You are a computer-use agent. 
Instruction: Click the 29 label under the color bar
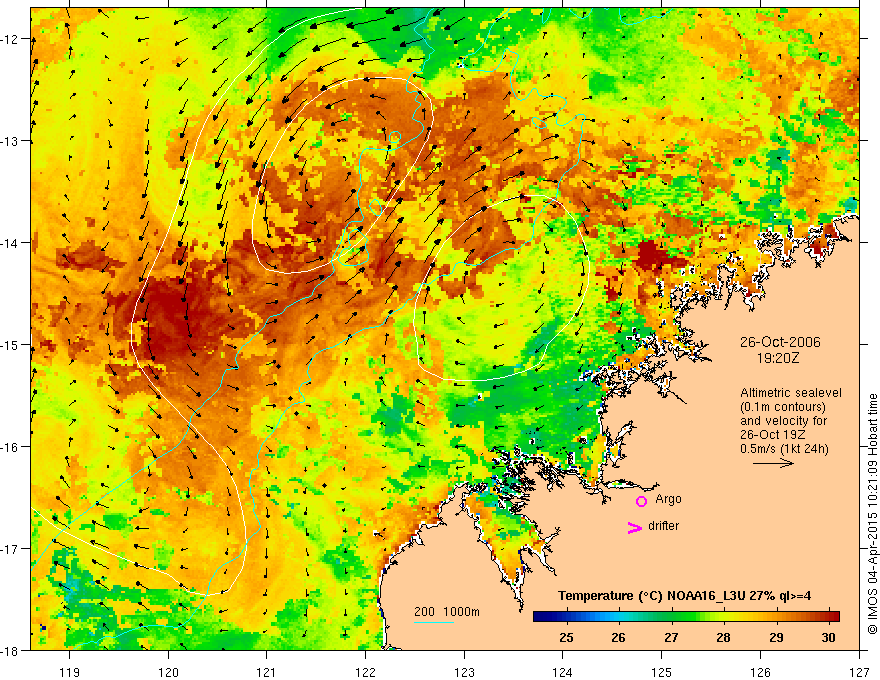(x=776, y=637)
